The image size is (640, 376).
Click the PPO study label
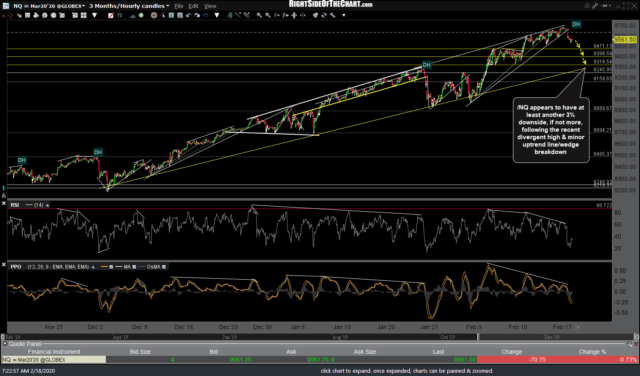(16, 267)
